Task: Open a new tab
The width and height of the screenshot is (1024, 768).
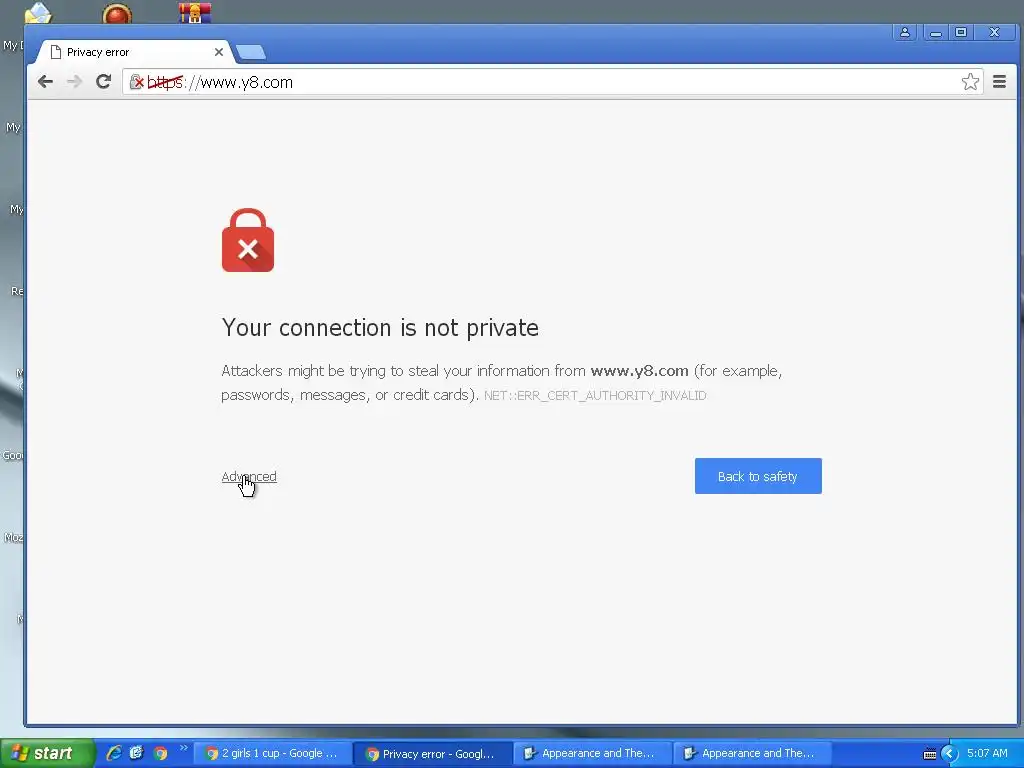Action: (251, 52)
